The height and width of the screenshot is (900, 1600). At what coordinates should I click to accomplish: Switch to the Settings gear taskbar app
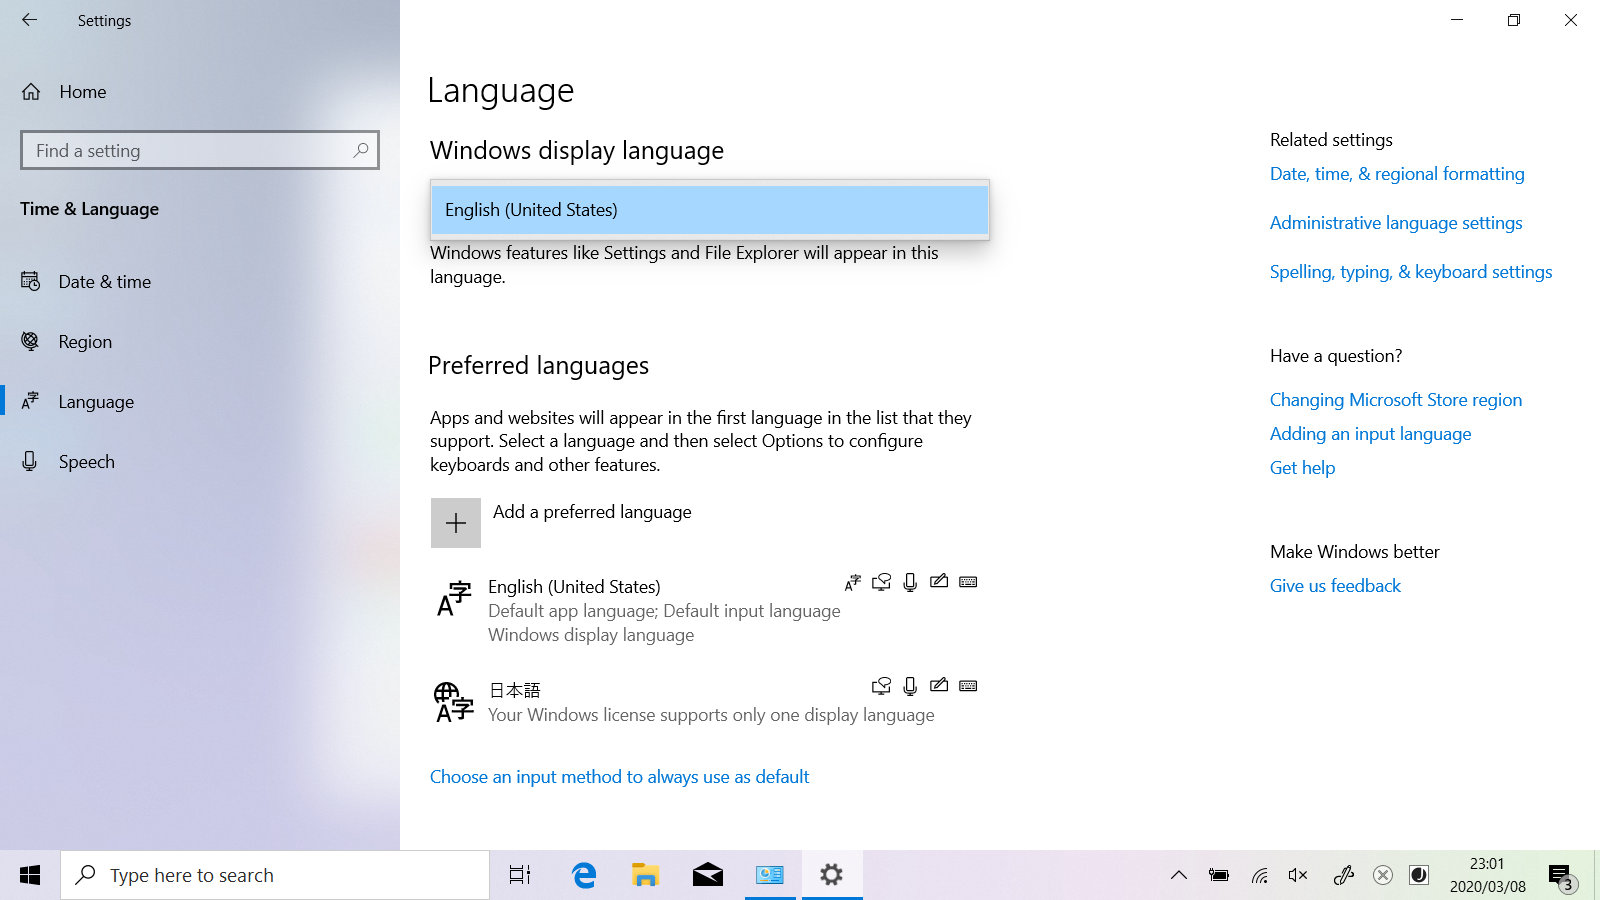point(832,875)
